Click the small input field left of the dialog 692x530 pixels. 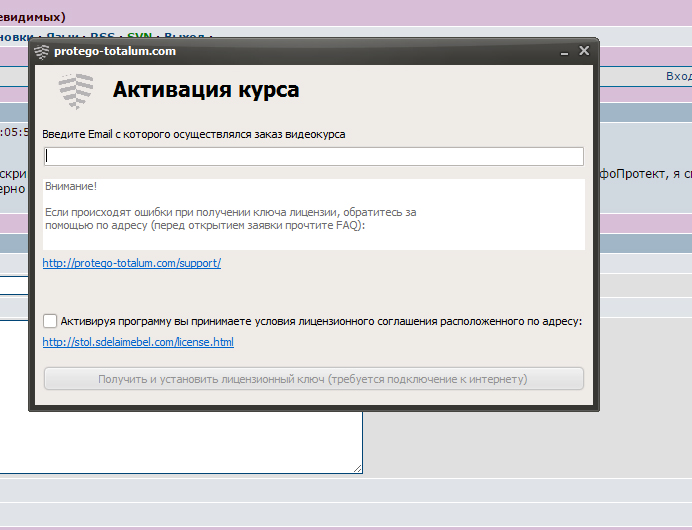[x=13, y=285]
